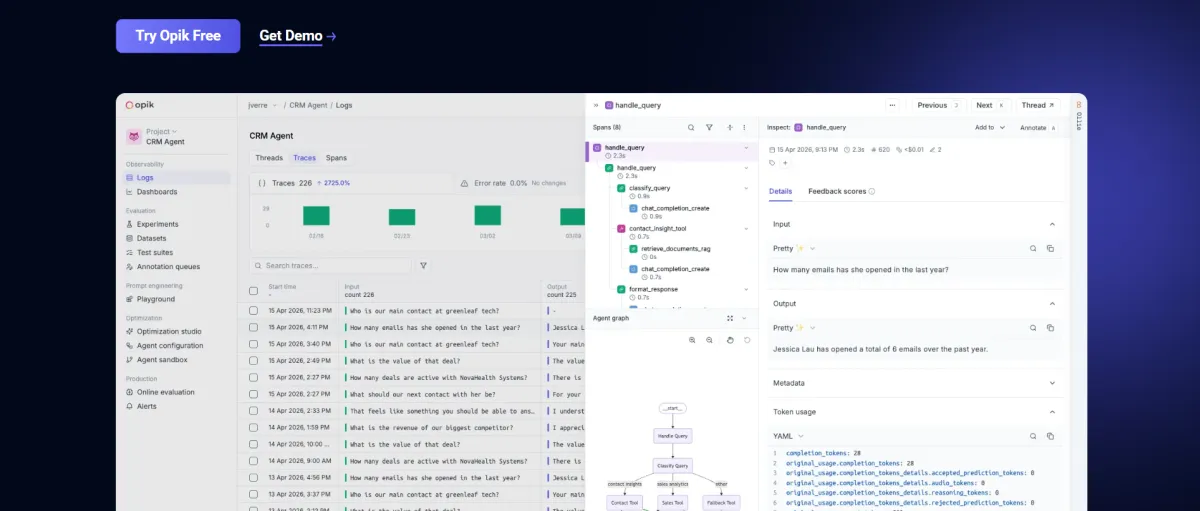Sort by Start time column header
This screenshot has width=1200, height=511.
tap(283, 287)
